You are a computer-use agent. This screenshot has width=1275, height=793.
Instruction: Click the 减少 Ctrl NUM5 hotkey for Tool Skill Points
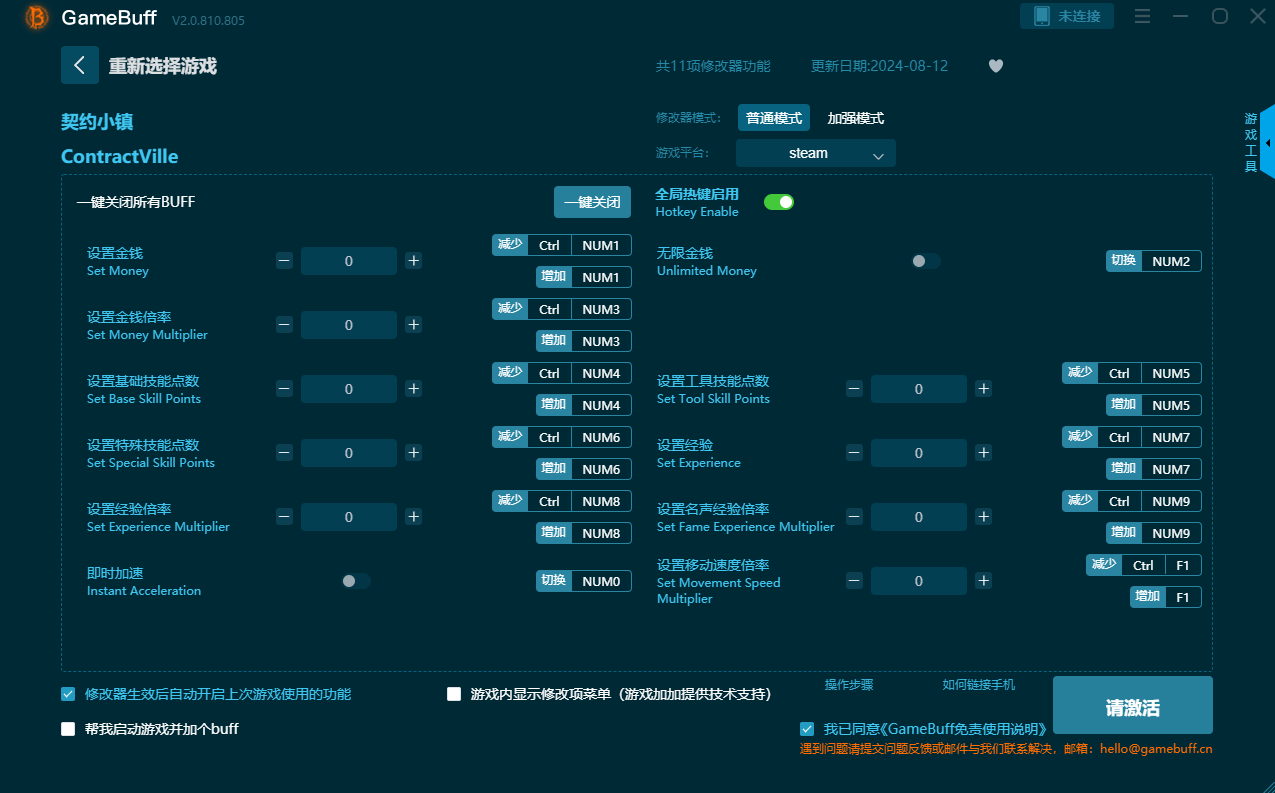(x=1132, y=373)
